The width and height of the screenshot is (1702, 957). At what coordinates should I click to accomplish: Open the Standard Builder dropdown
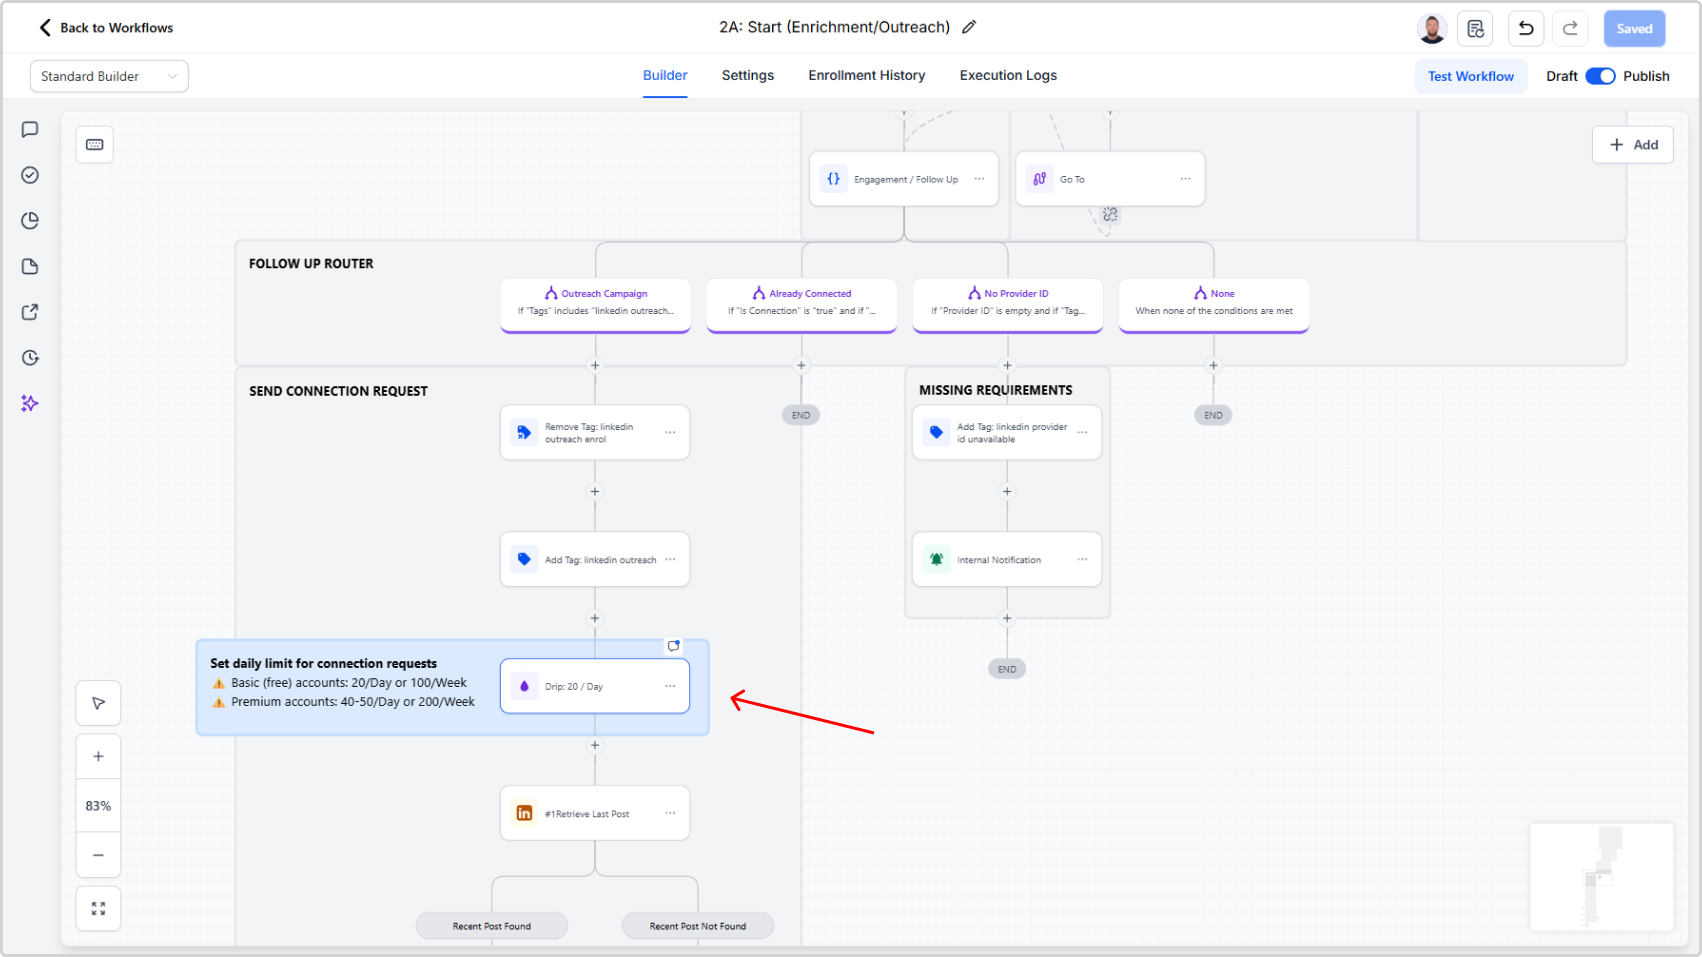click(109, 76)
